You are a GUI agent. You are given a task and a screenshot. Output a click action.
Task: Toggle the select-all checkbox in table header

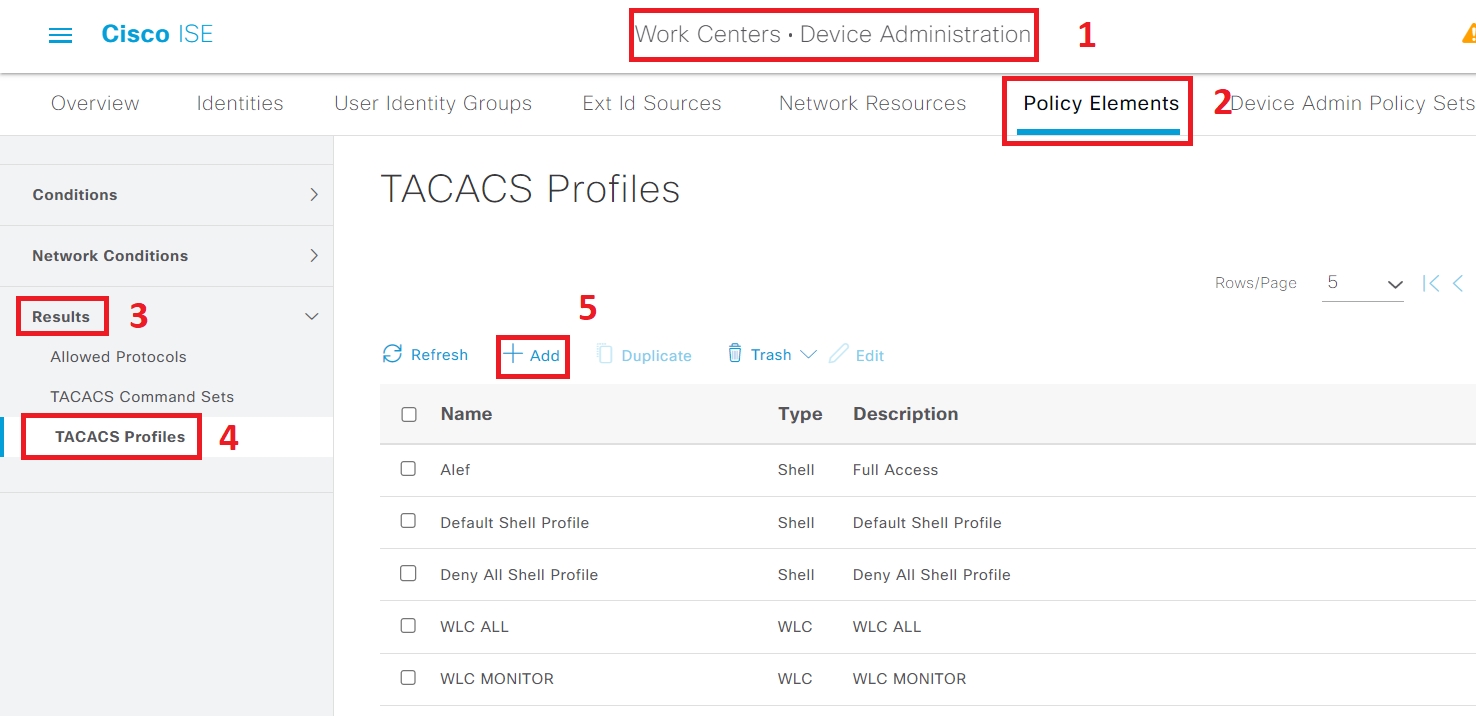tap(409, 414)
